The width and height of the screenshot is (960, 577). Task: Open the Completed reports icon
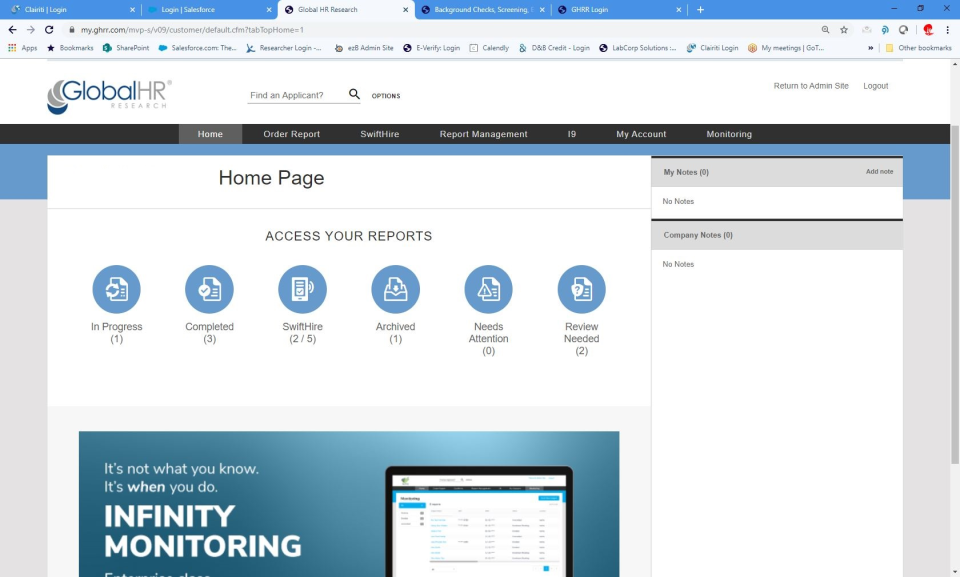[209, 288]
